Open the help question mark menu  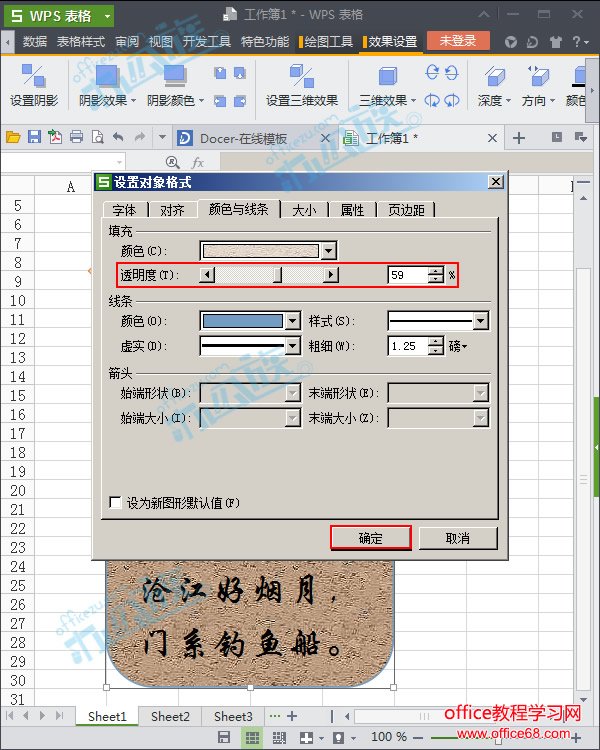pyautogui.click(x=580, y=42)
